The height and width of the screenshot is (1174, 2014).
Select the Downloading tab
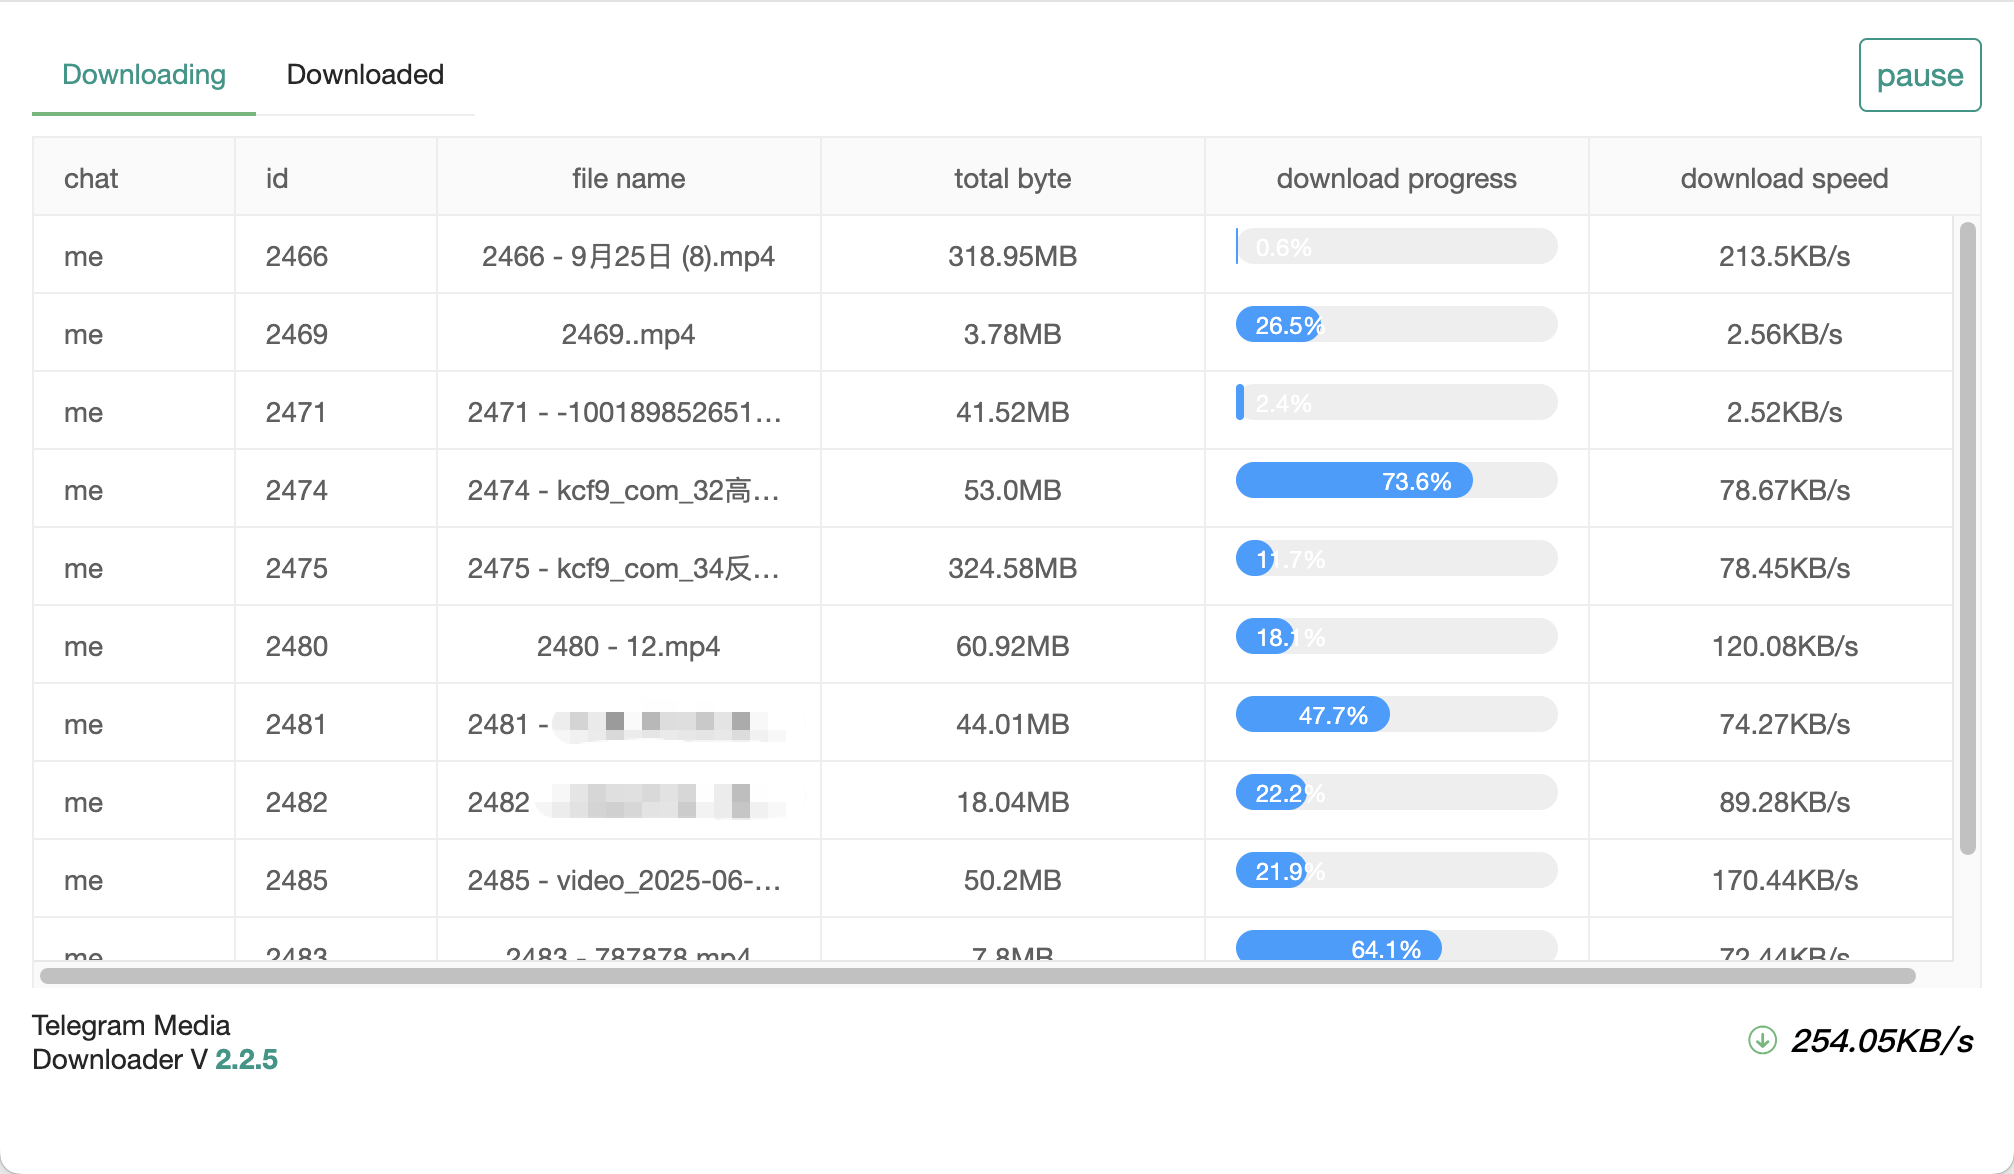coord(144,75)
